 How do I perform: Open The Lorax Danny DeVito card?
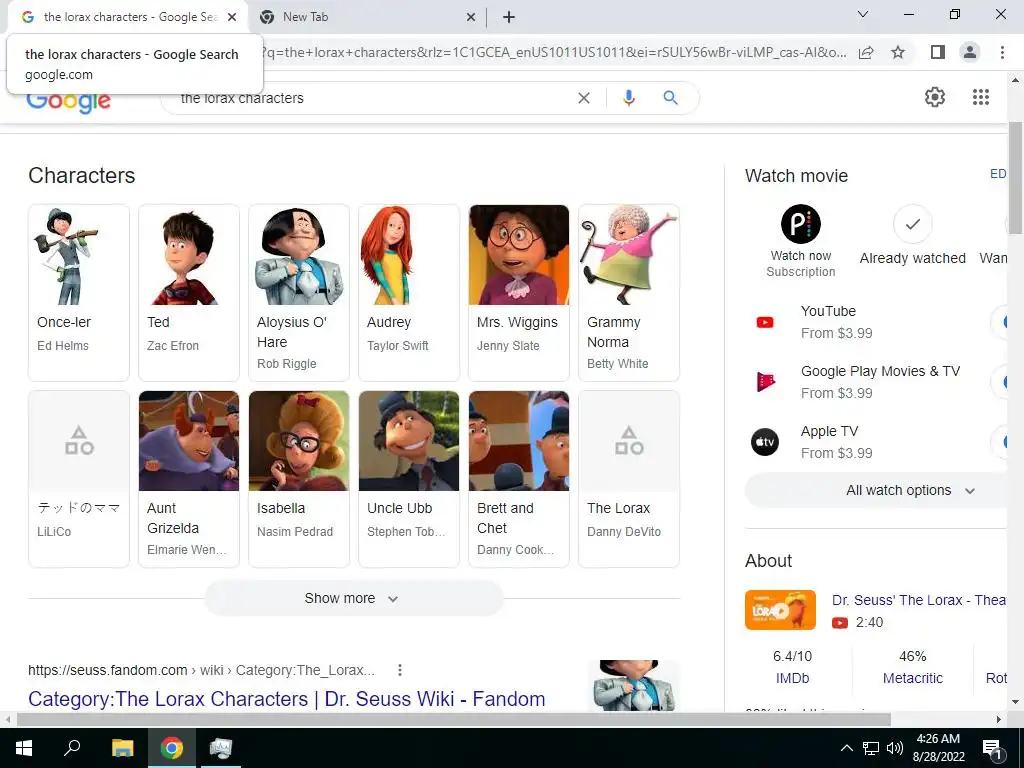[x=629, y=479]
